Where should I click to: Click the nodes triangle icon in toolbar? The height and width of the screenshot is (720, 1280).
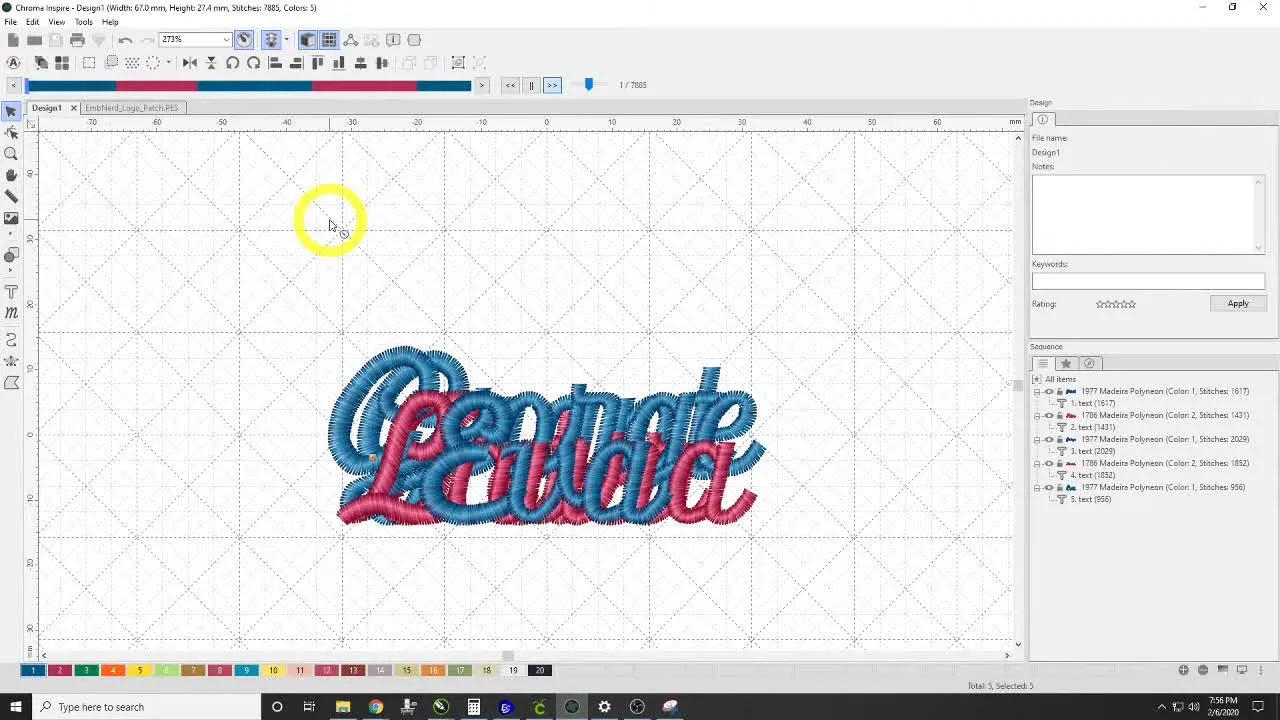click(351, 40)
